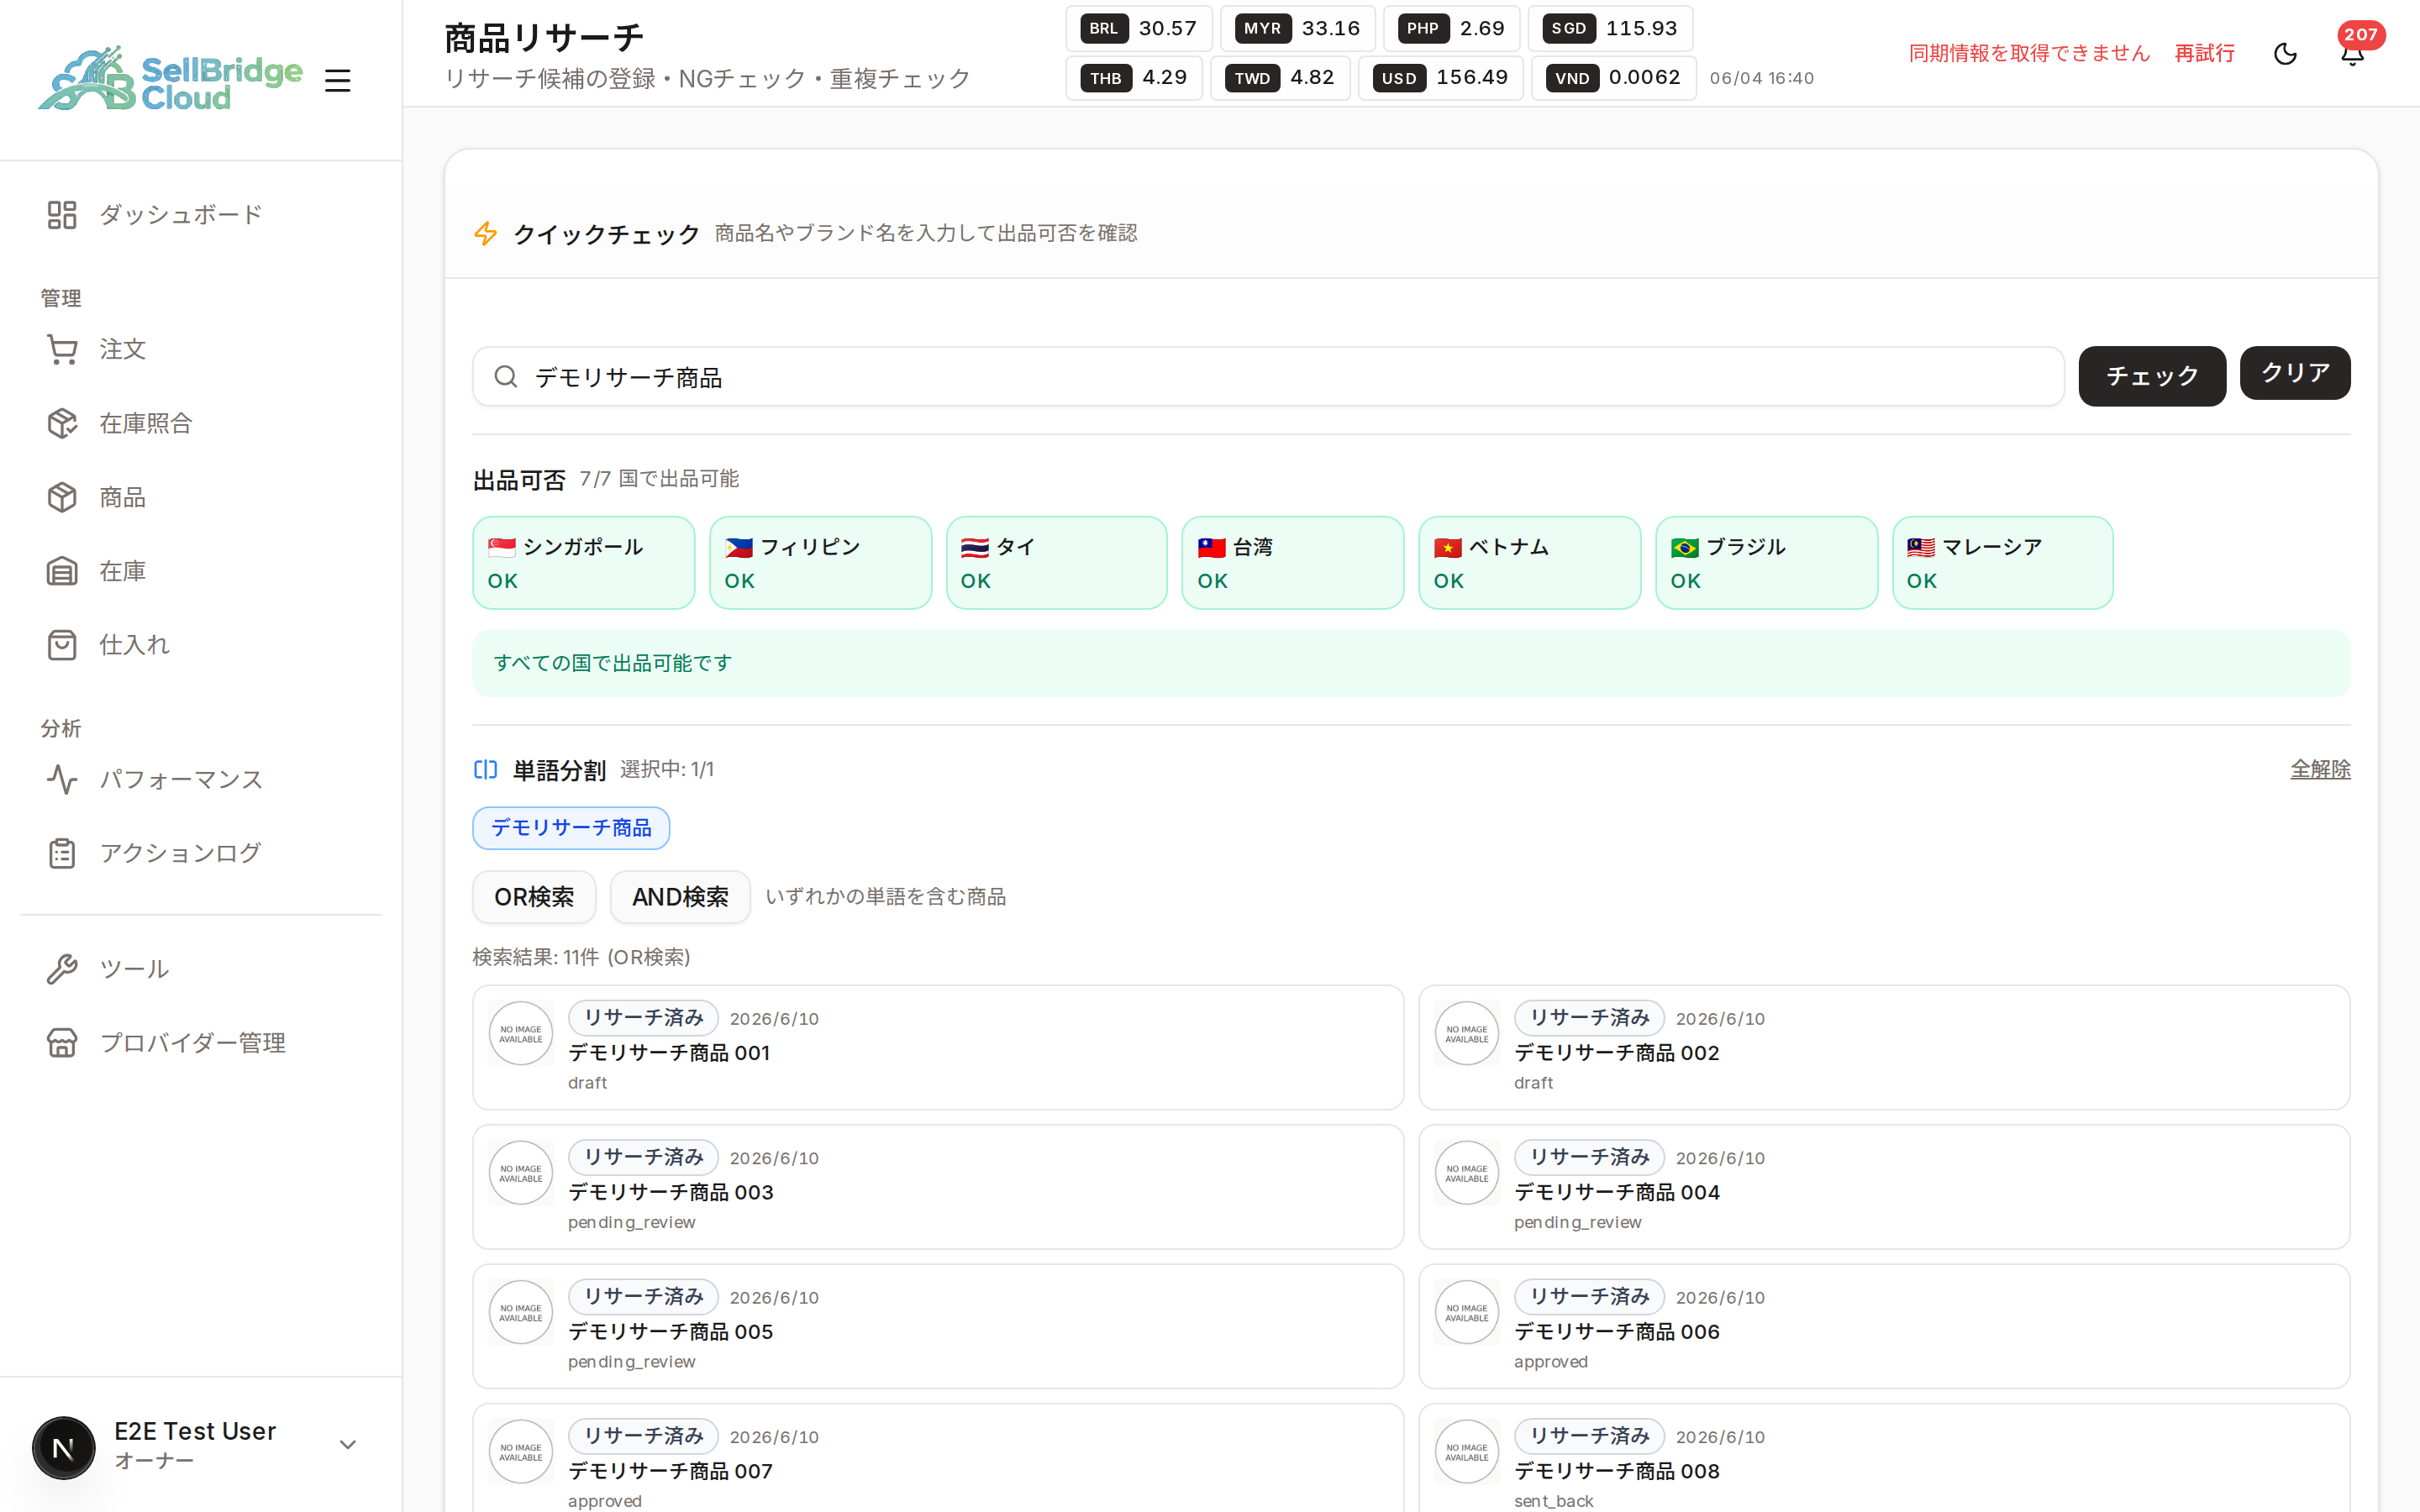Select the フィリピン OK card
Viewport: 2420px width, 1512px height.
point(821,563)
